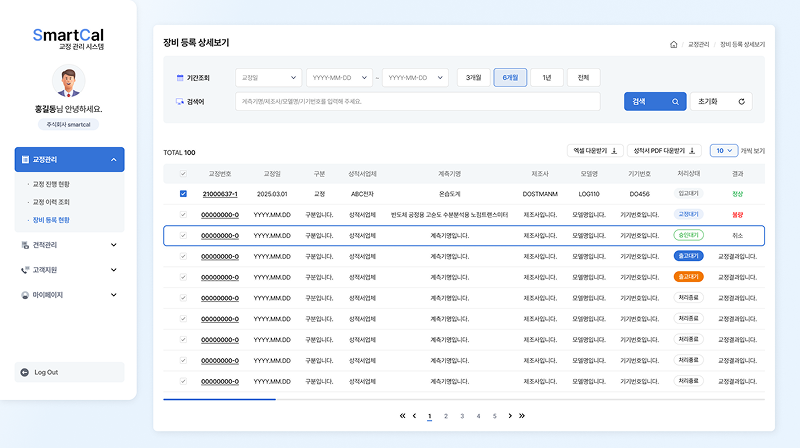
Task: Click the refresh icon in 초기화 button
Action: [x=741, y=101]
